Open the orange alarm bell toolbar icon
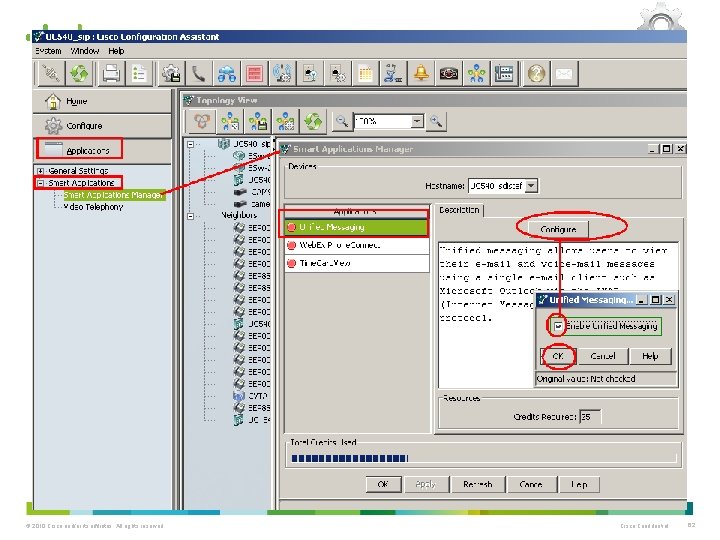This screenshot has width=720, height=540. click(421, 73)
